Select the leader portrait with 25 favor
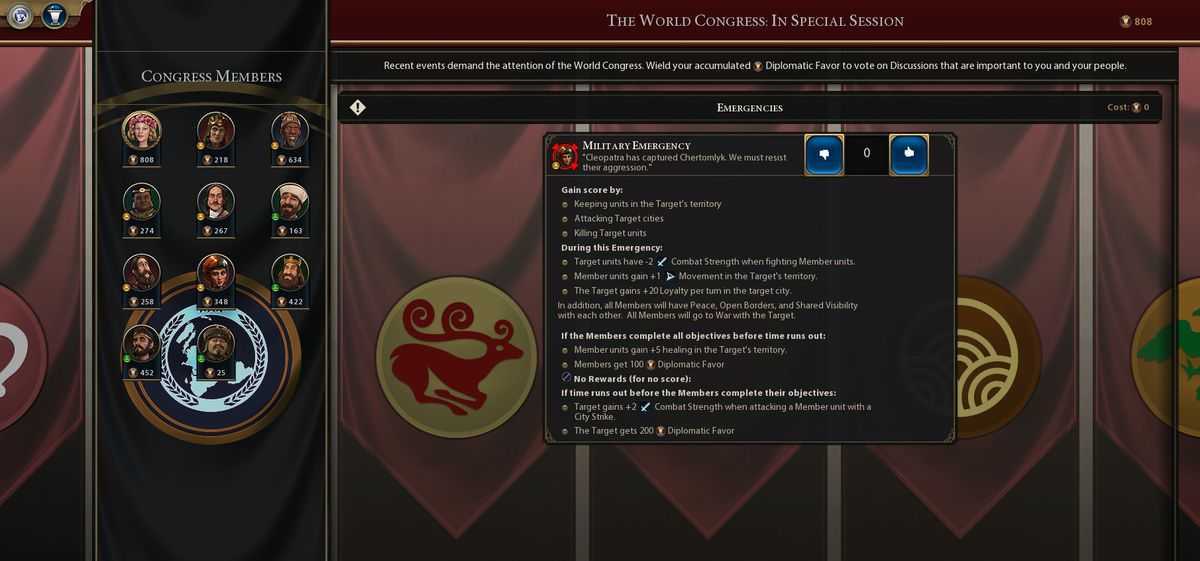Viewport: 1200px width, 561px height. coord(215,343)
